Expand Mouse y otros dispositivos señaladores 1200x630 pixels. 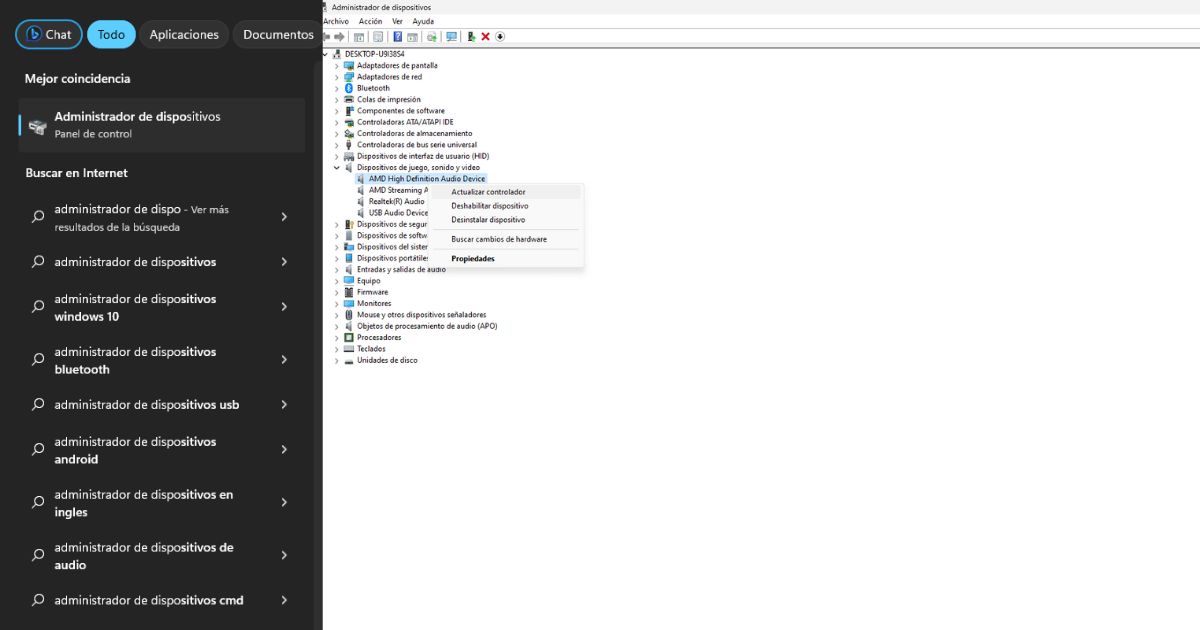[337, 314]
